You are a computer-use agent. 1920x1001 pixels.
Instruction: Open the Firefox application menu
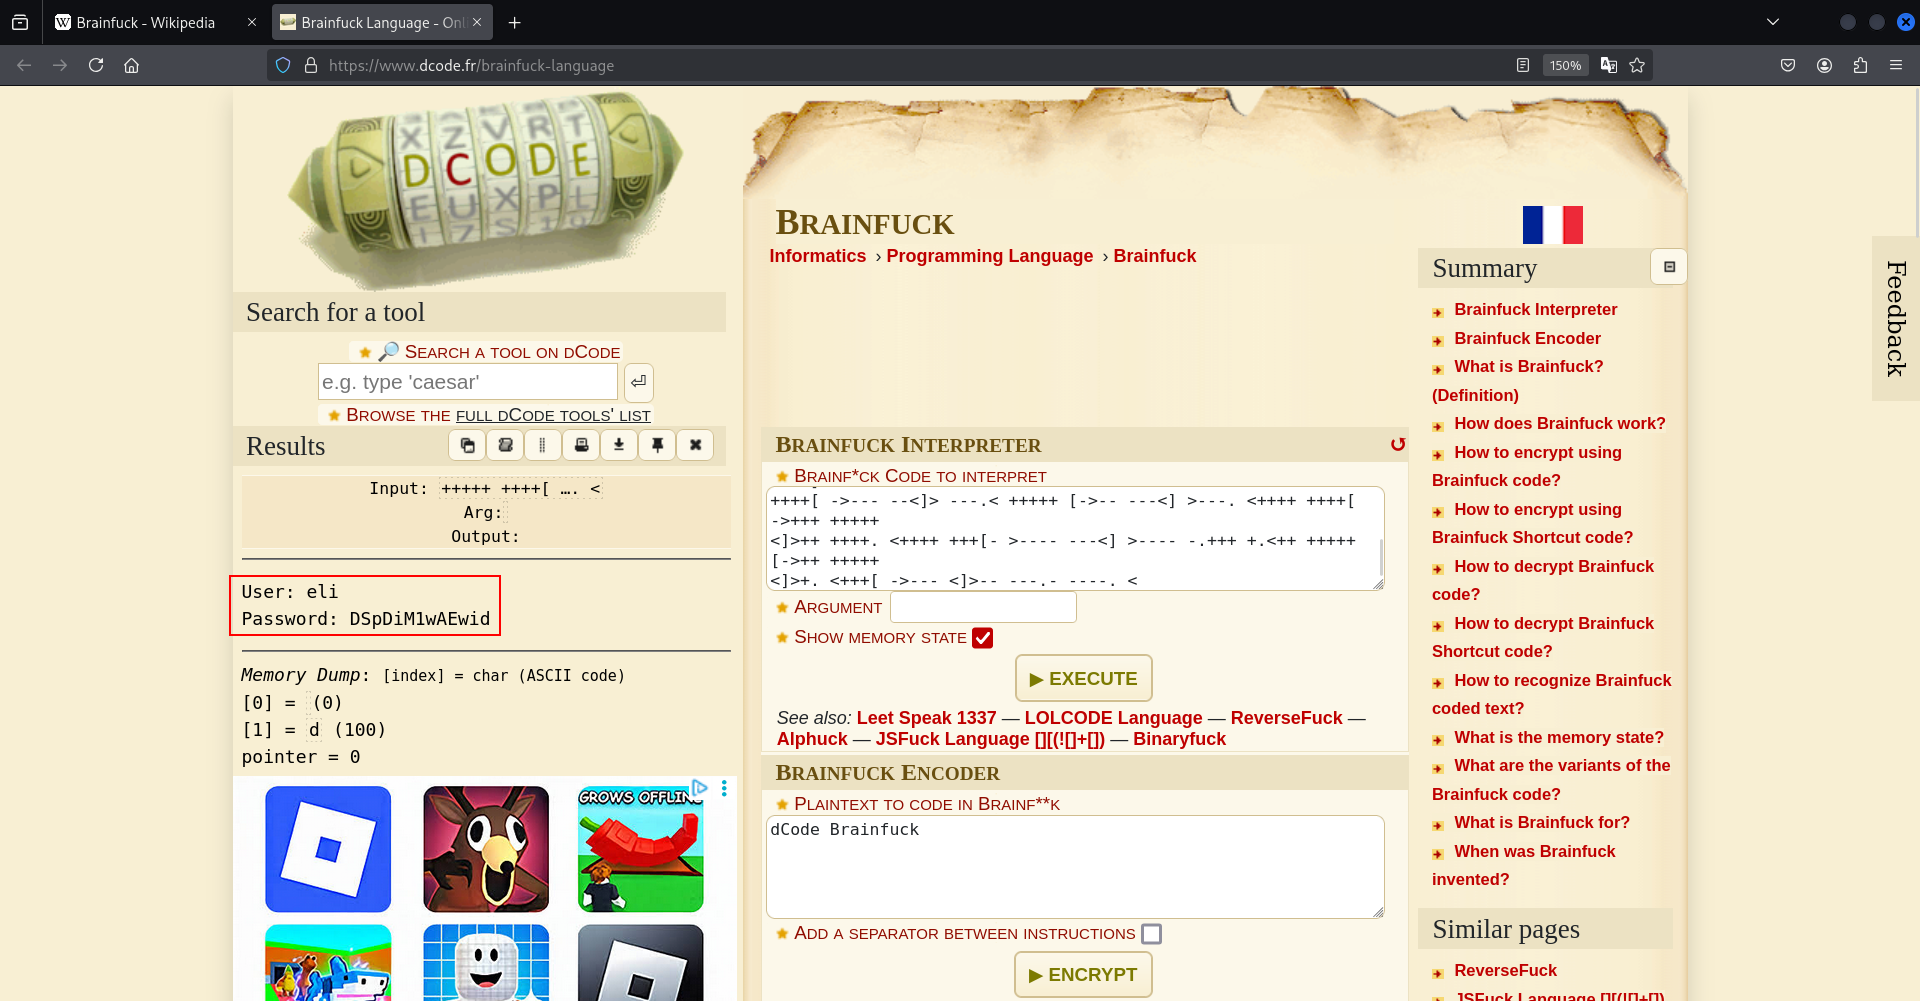tap(1895, 65)
